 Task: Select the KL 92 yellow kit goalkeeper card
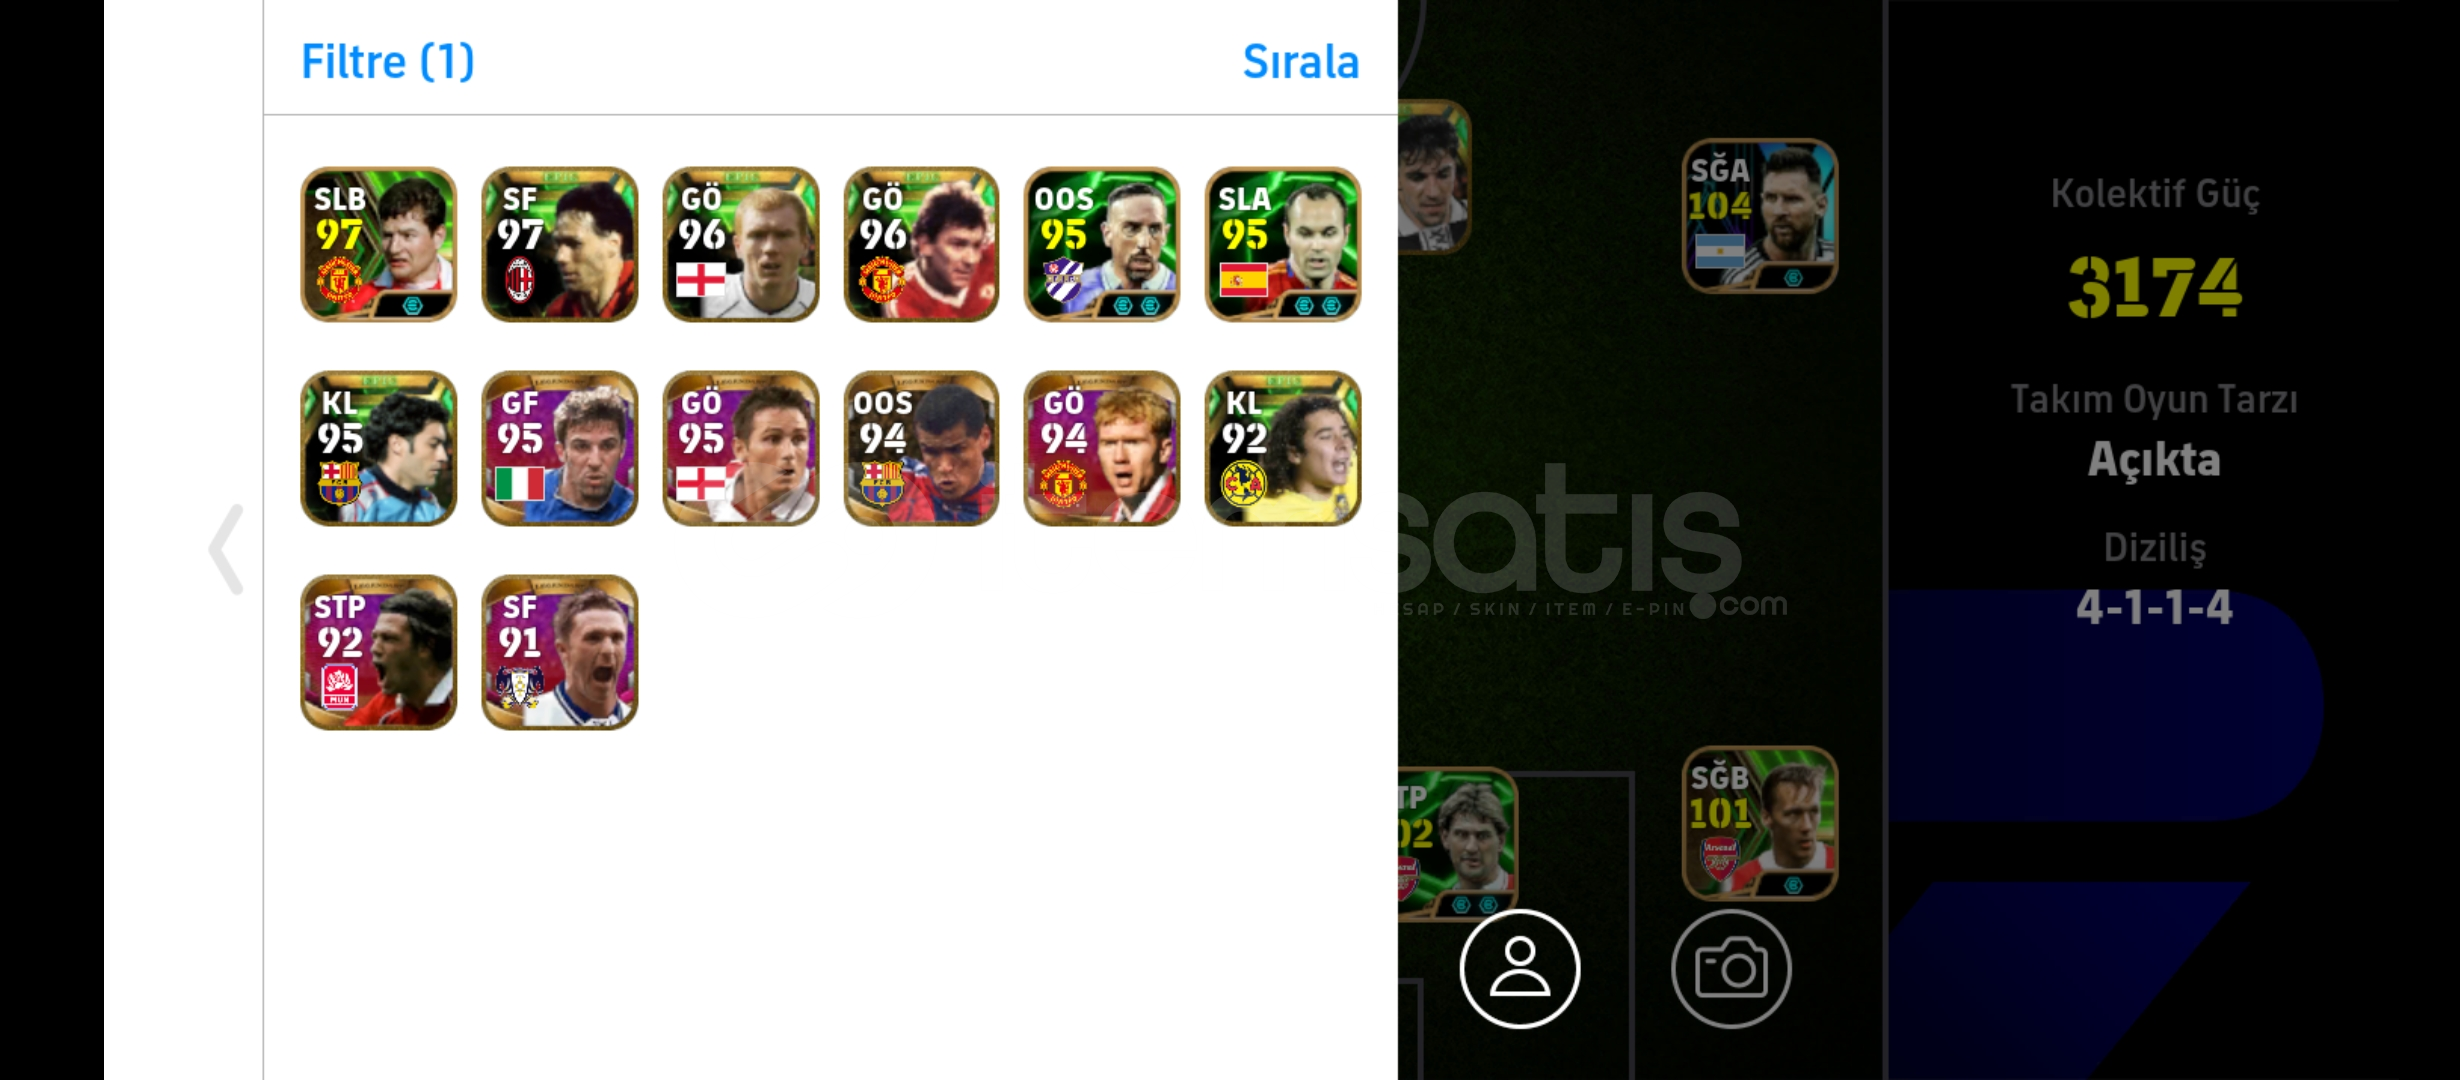(x=1283, y=448)
